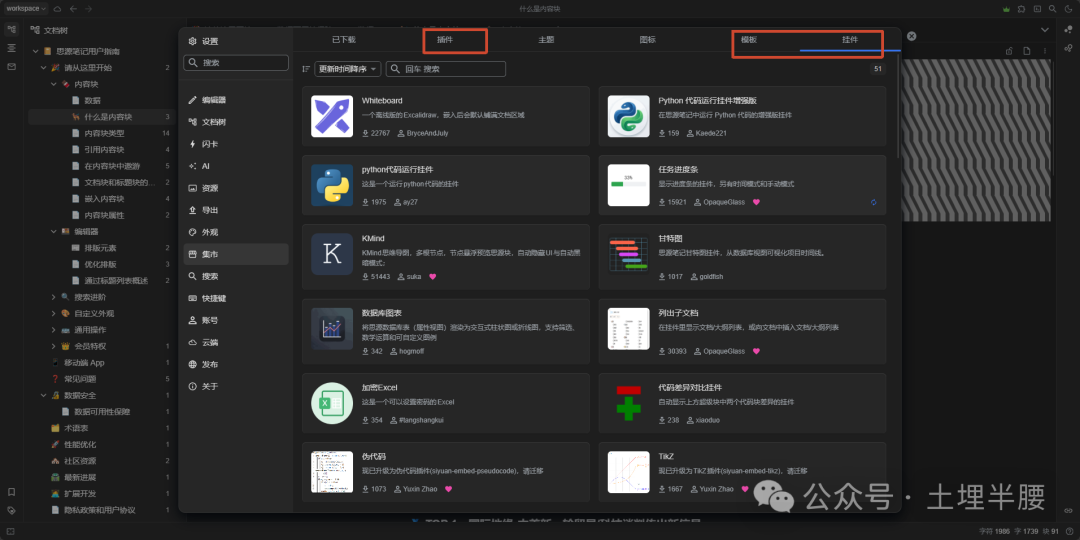Expand the 会员特权 tree node
Screen dimensions: 1080x540
54,346
